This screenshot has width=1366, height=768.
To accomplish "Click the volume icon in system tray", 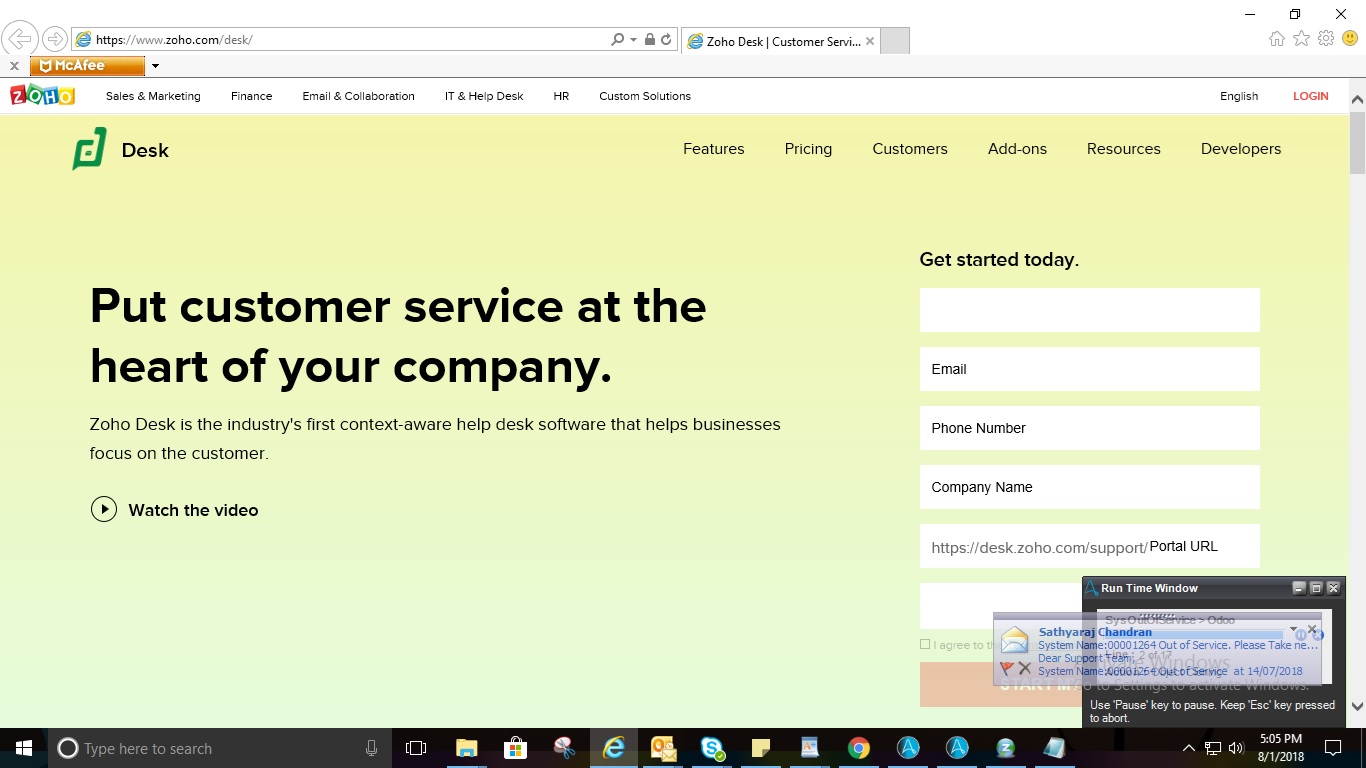I will [1237, 748].
